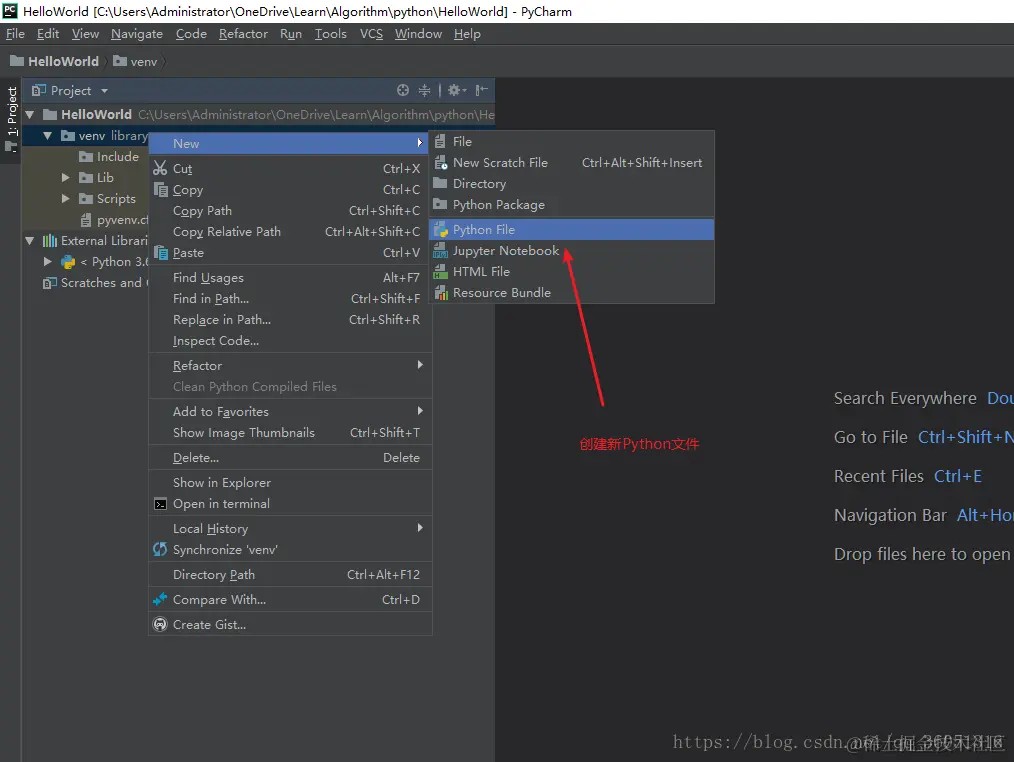Select Delete... in the context menu
This screenshot has height=762, width=1014.
coord(290,457)
